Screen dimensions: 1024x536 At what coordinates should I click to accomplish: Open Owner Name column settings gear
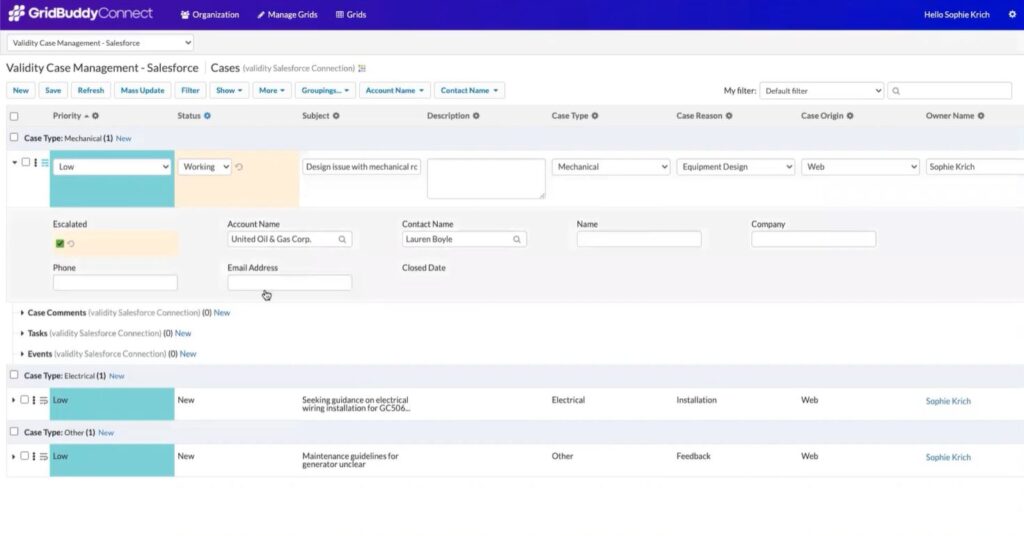click(981, 116)
